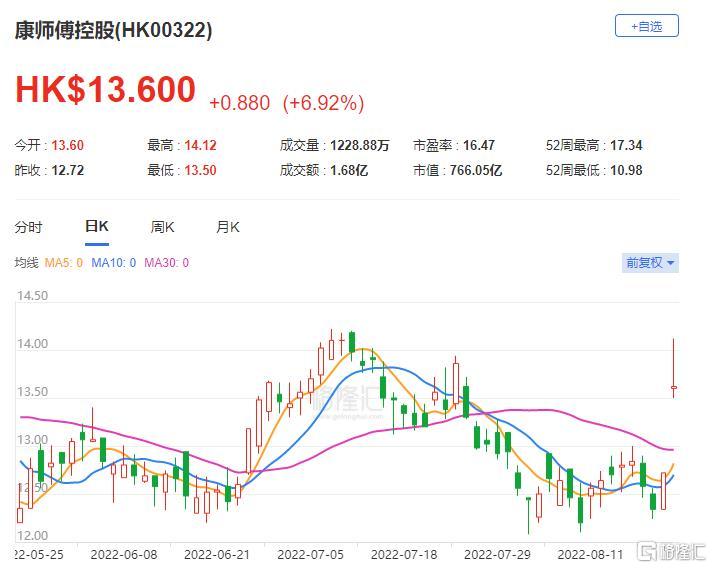Click the 2022-08-11 date axis label
Screen dimensions: 712x568
click(x=590, y=555)
